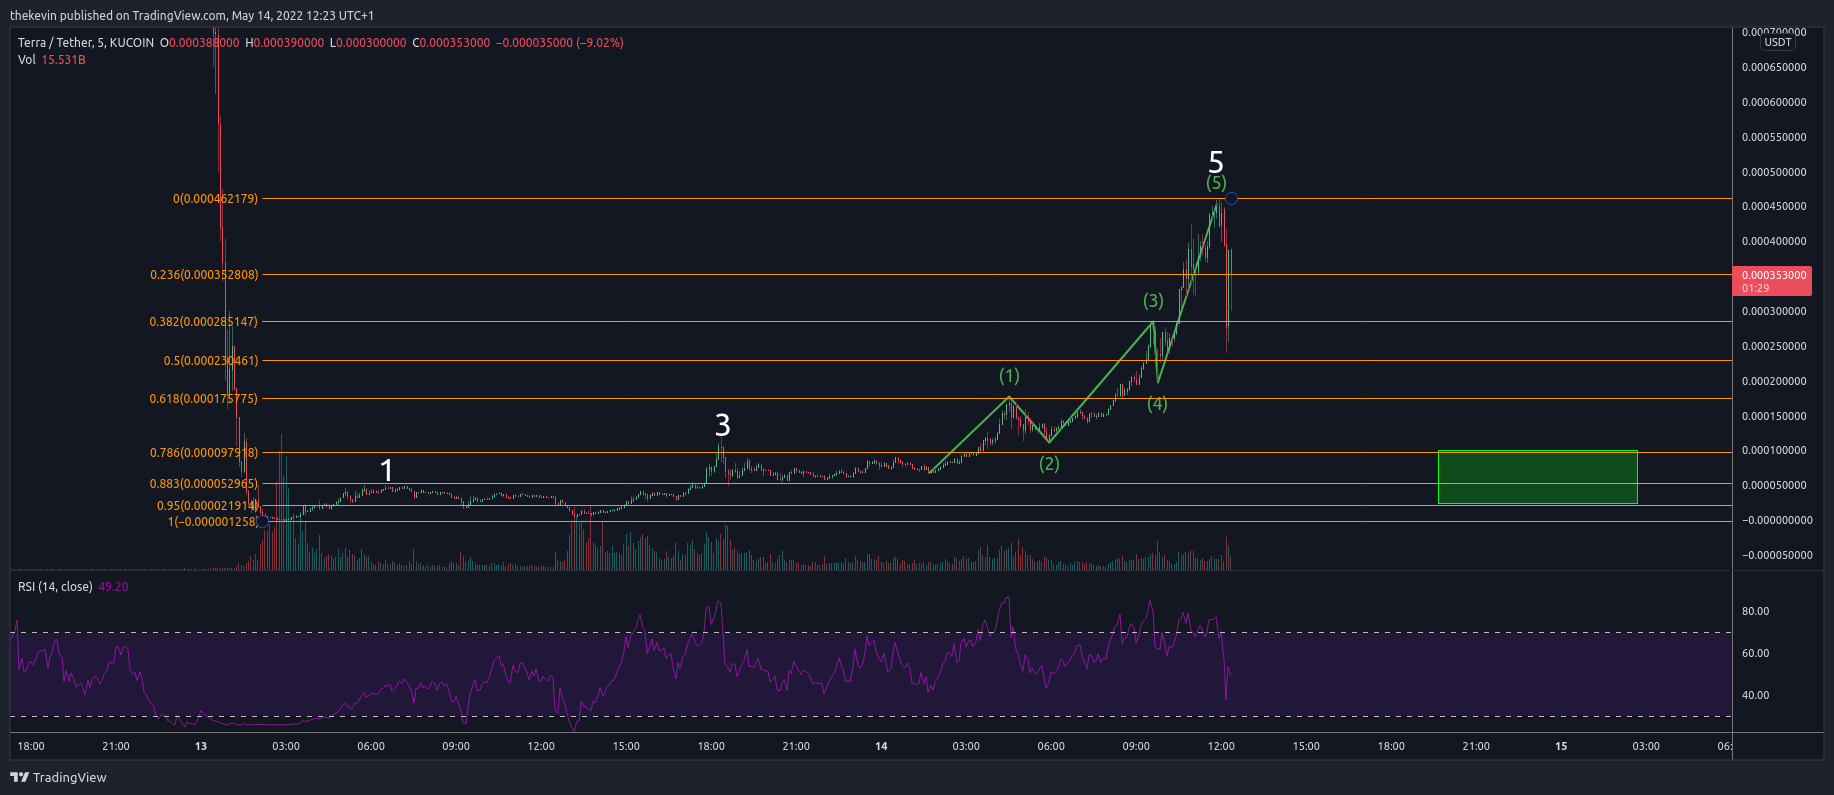Click the RSI axis value 60.00
The image size is (1834, 795).
pos(1755,654)
